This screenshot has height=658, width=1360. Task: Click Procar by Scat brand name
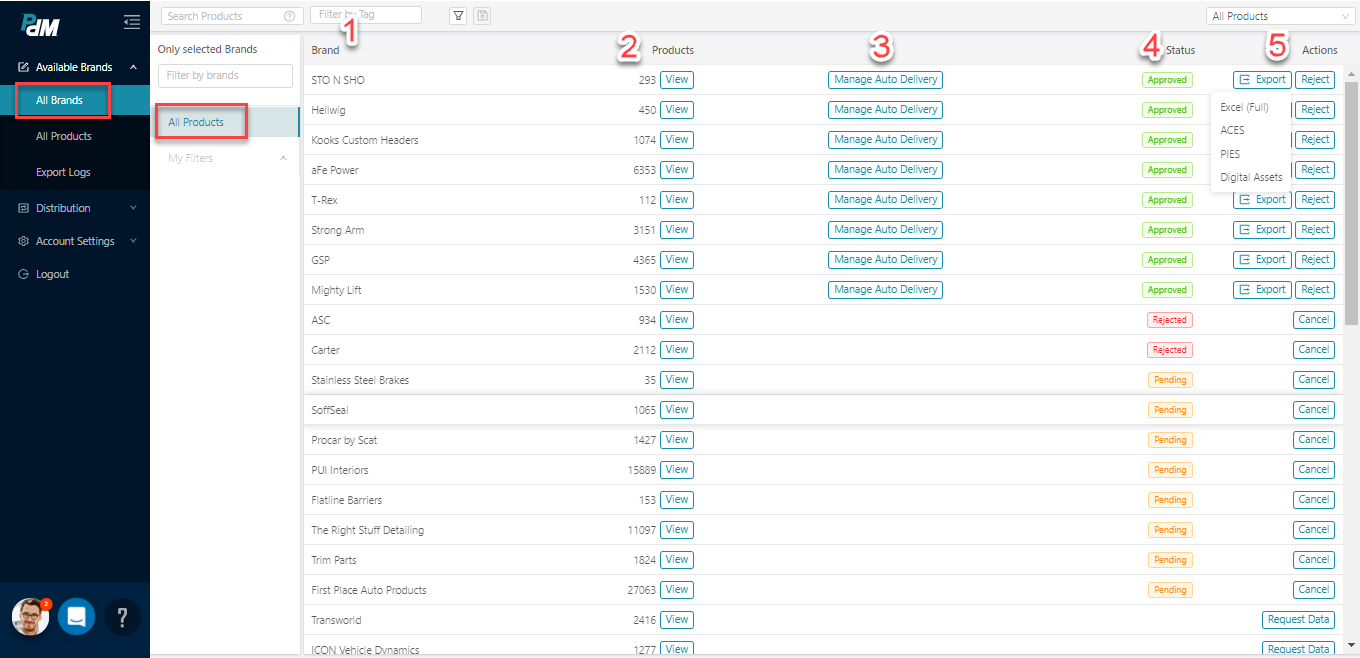[344, 440]
